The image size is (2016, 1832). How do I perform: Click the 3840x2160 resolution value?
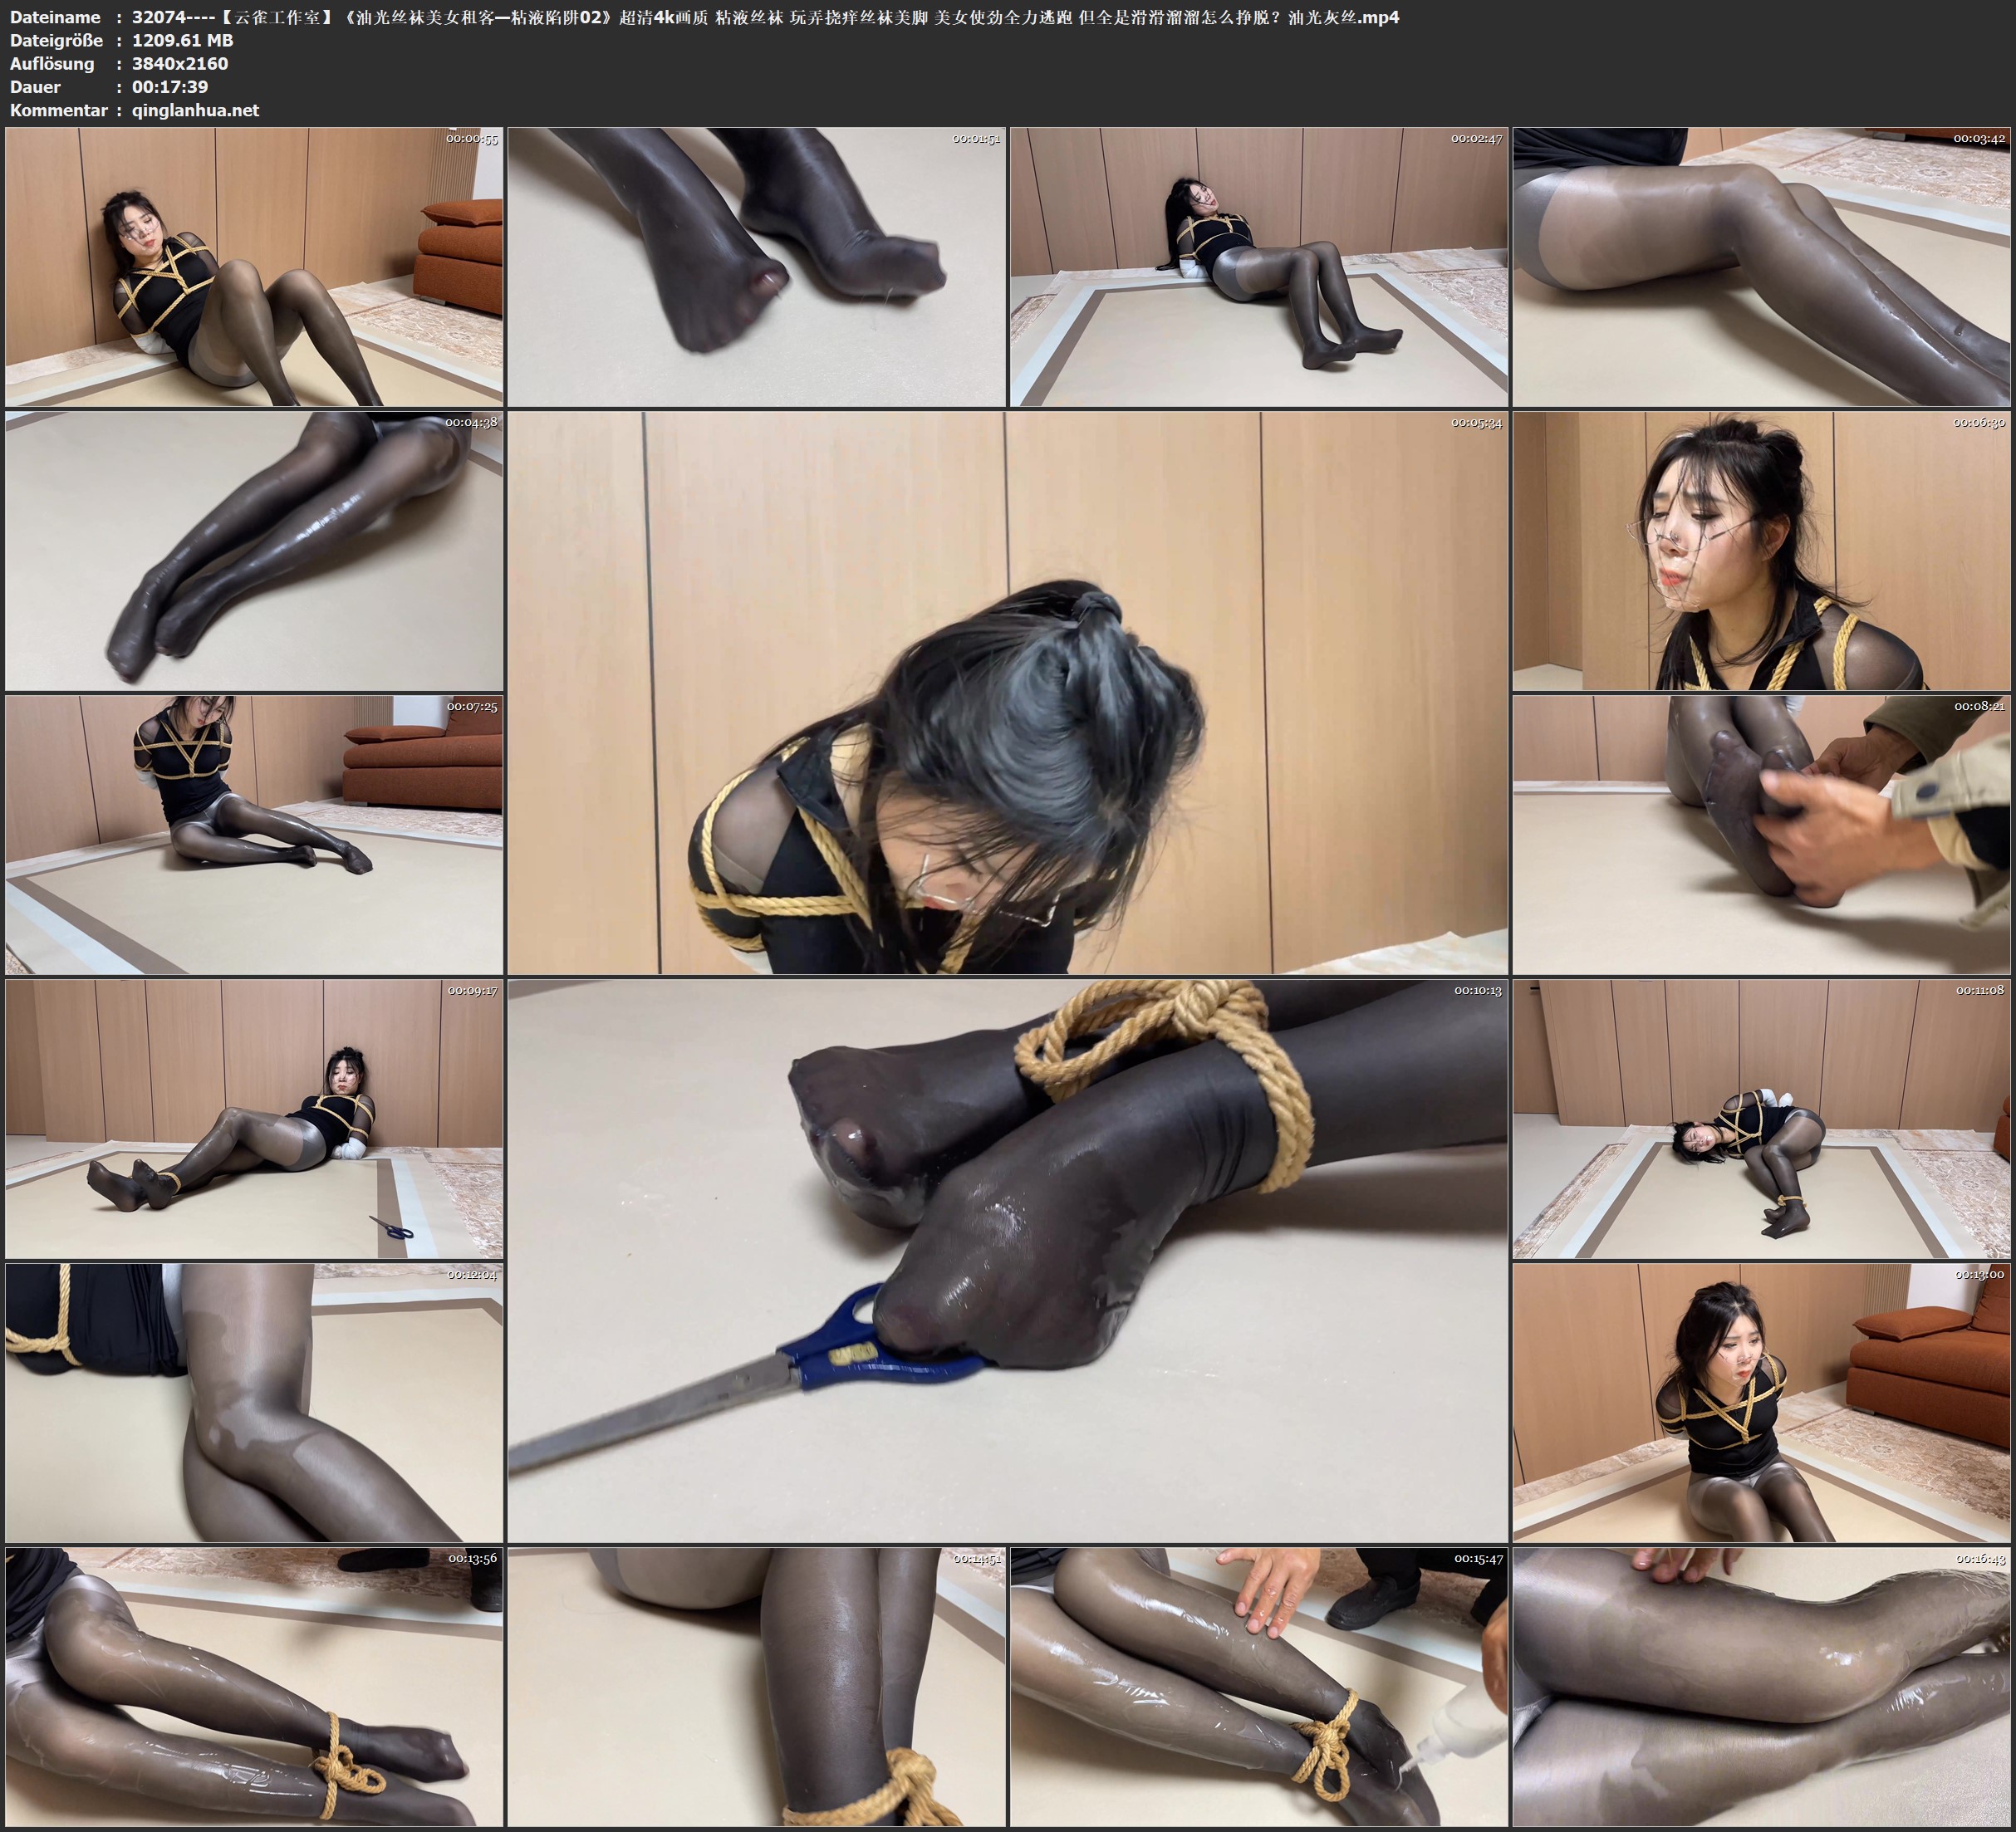[180, 64]
